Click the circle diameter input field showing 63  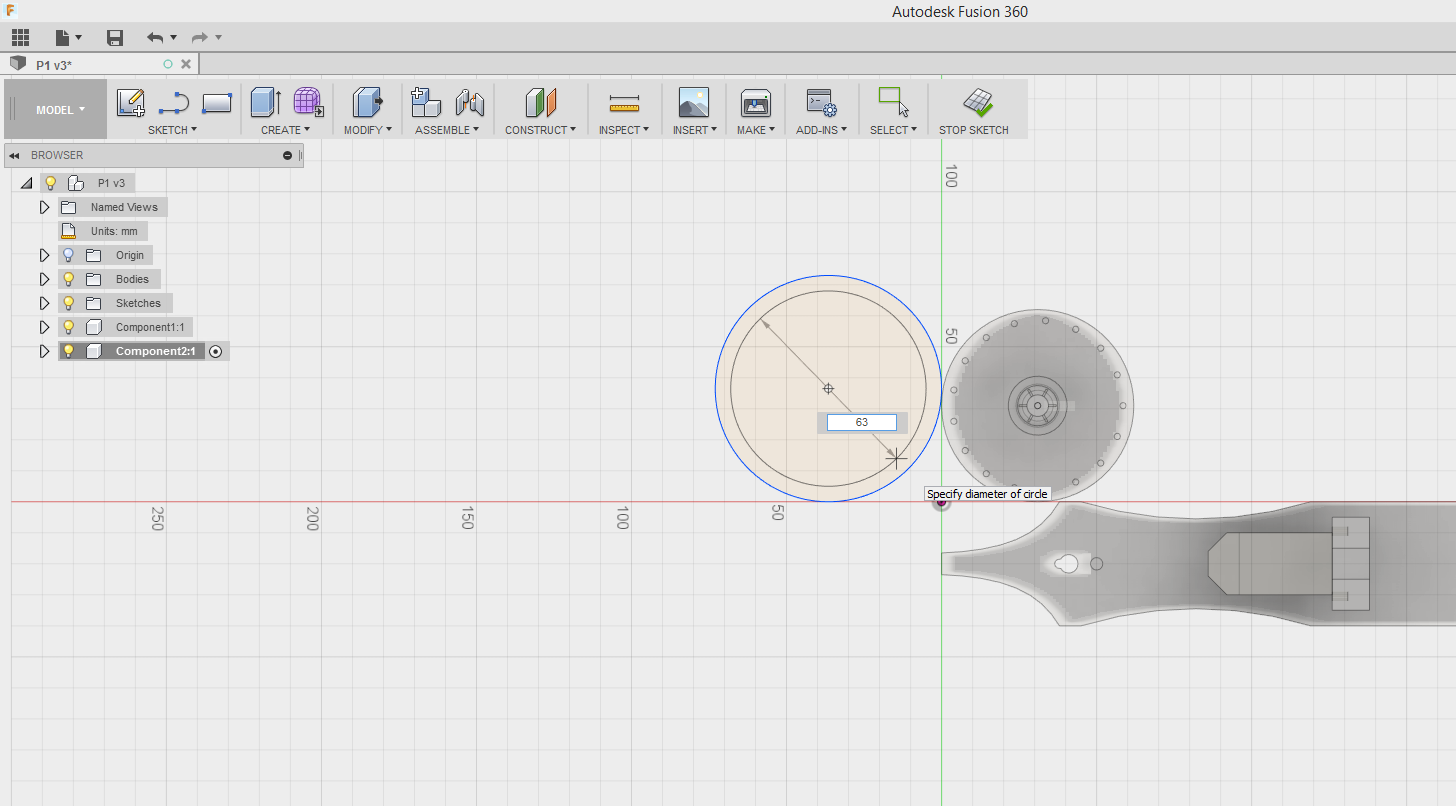(x=862, y=422)
